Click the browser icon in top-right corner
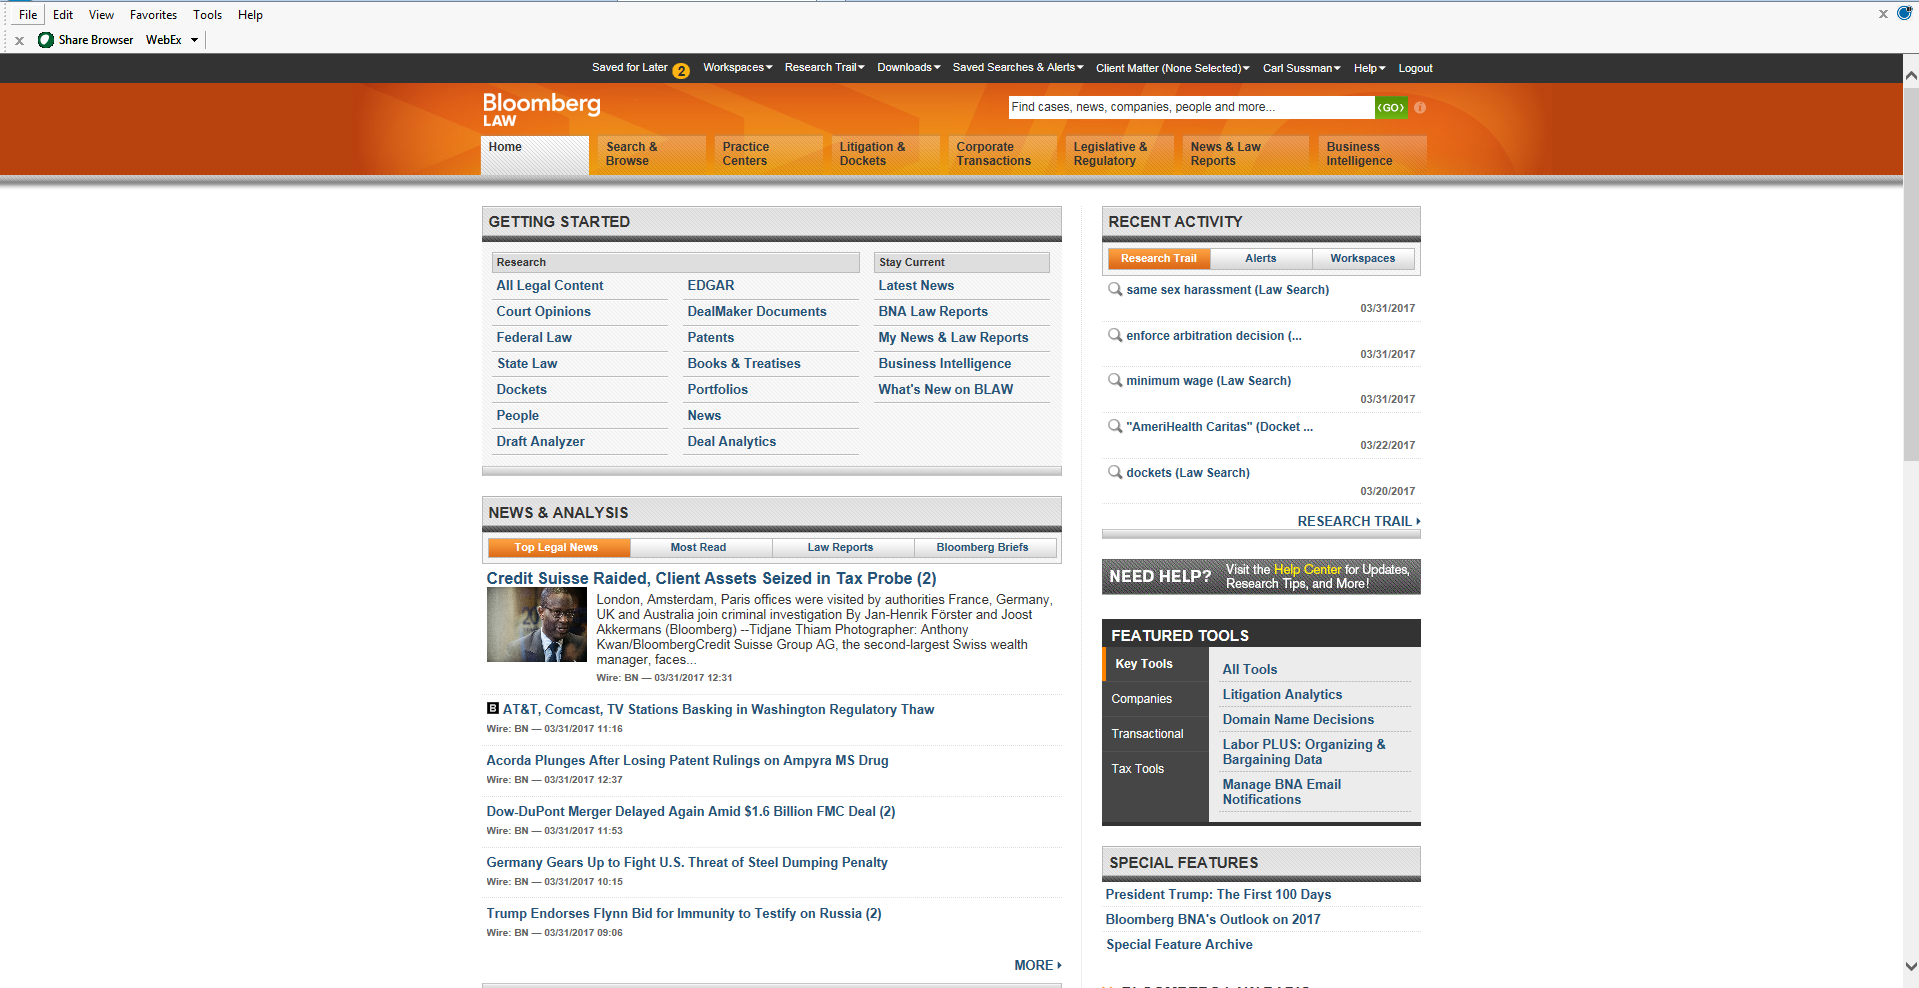This screenshot has width=1919, height=988. click(1905, 13)
